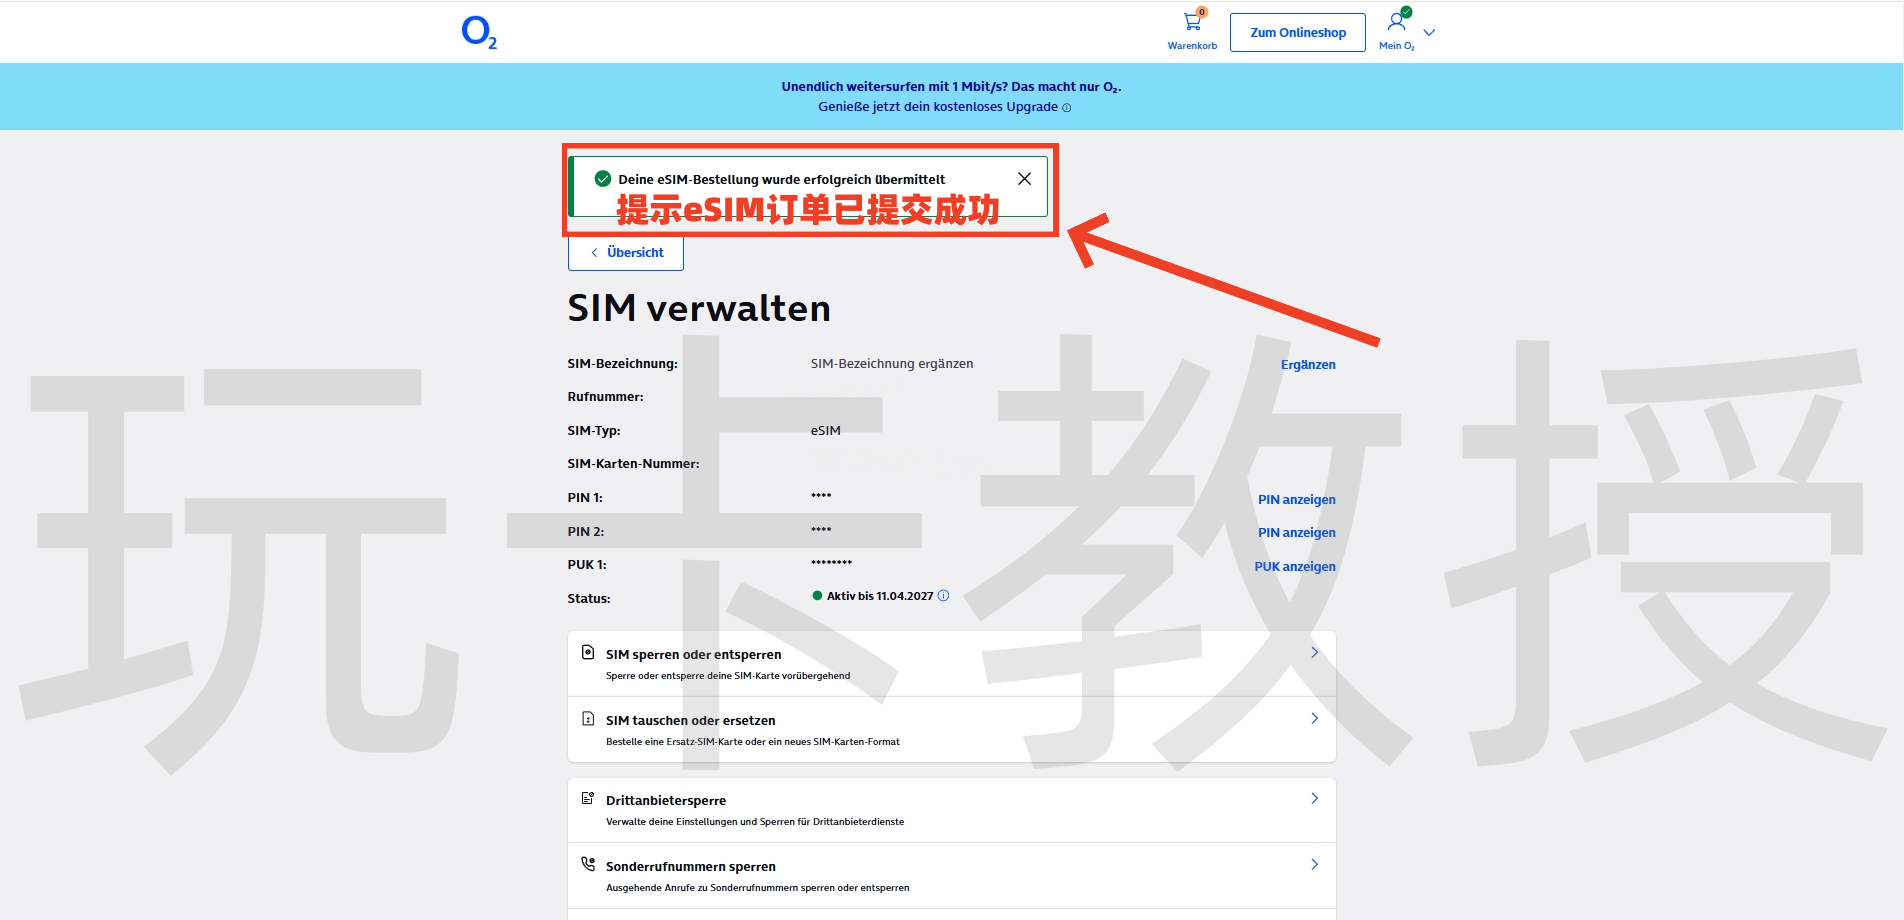Go back via the Übersicht button
Image resolution: width=1904 pixels, height=920 pixels.
coord(626,252)
